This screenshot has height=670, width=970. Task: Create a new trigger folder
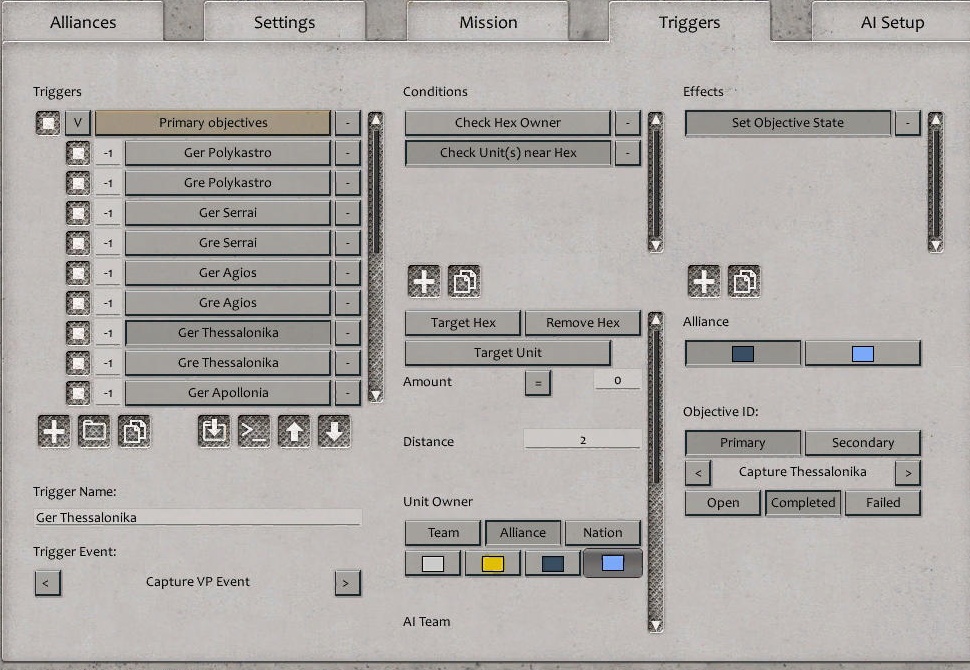coord(94,431)
